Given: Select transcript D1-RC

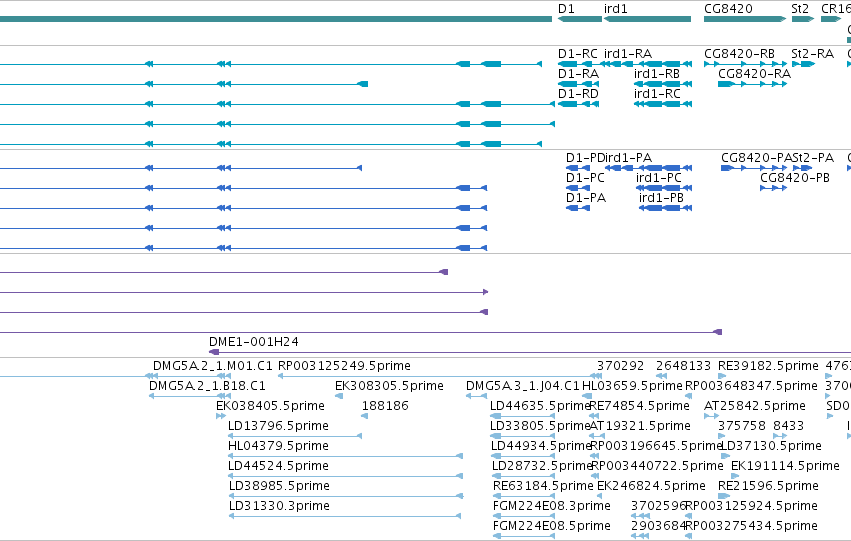Looking at the screenshot, I should [x=577, y=54].
